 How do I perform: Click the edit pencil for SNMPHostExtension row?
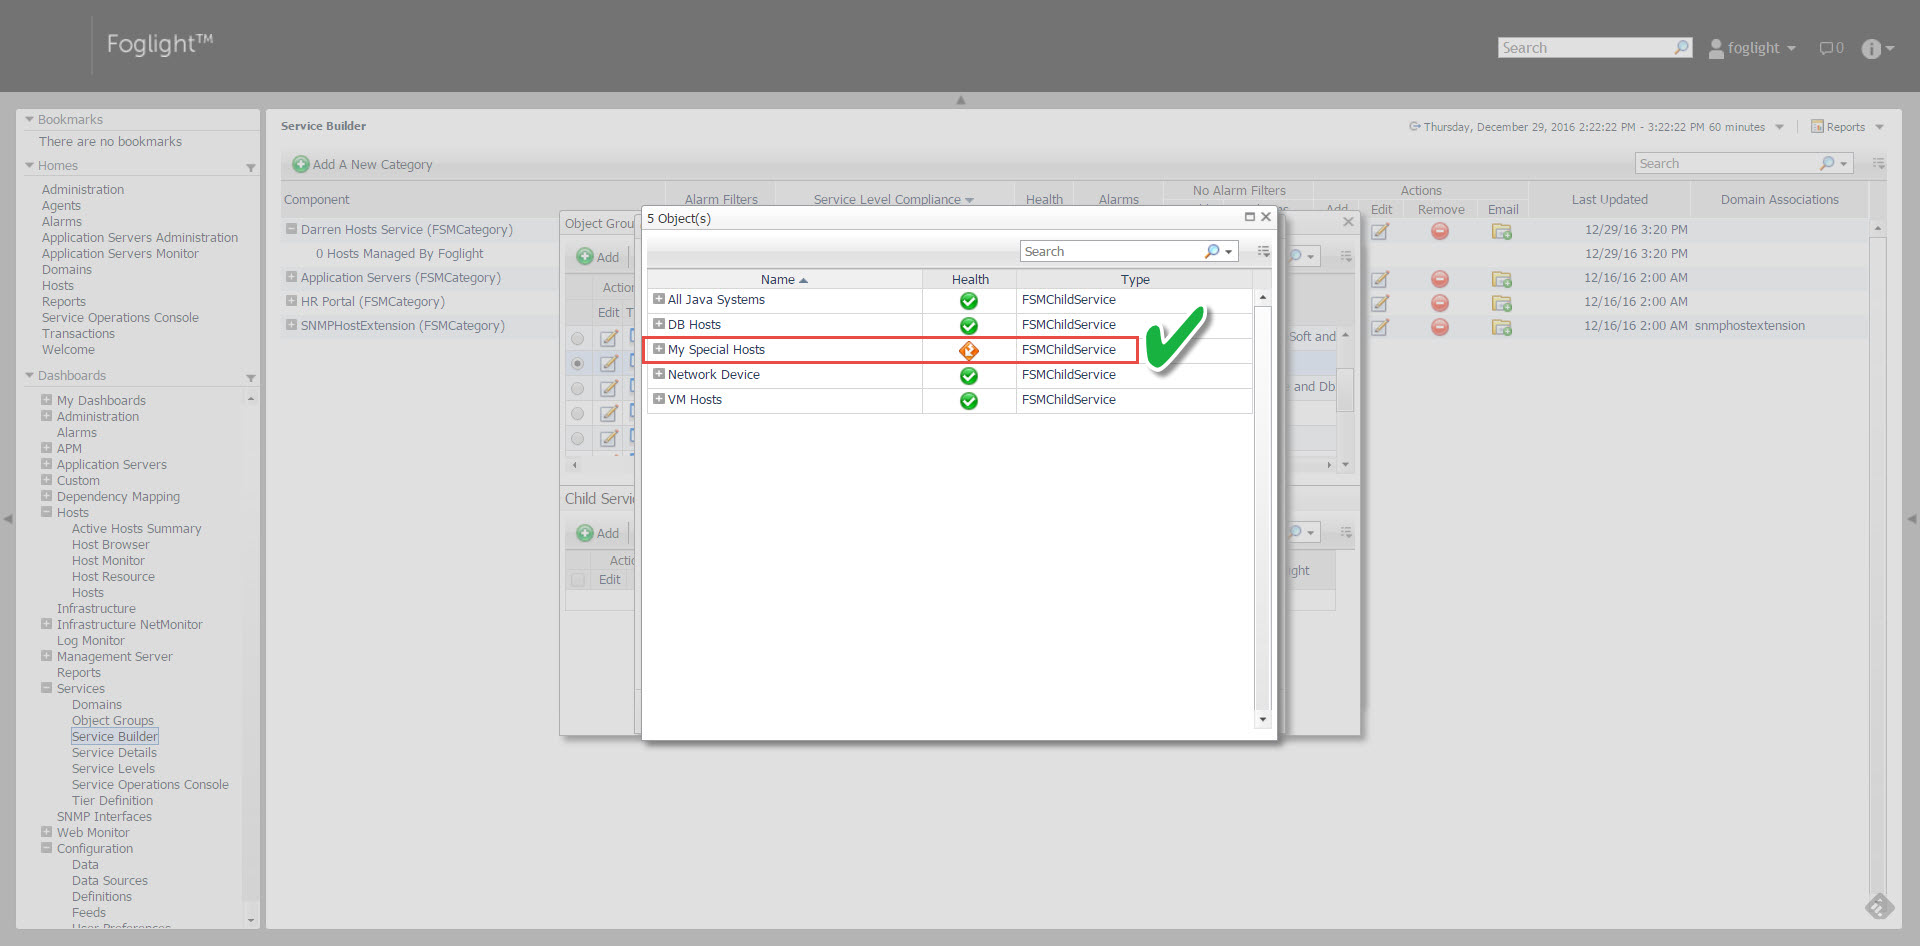1380,327
